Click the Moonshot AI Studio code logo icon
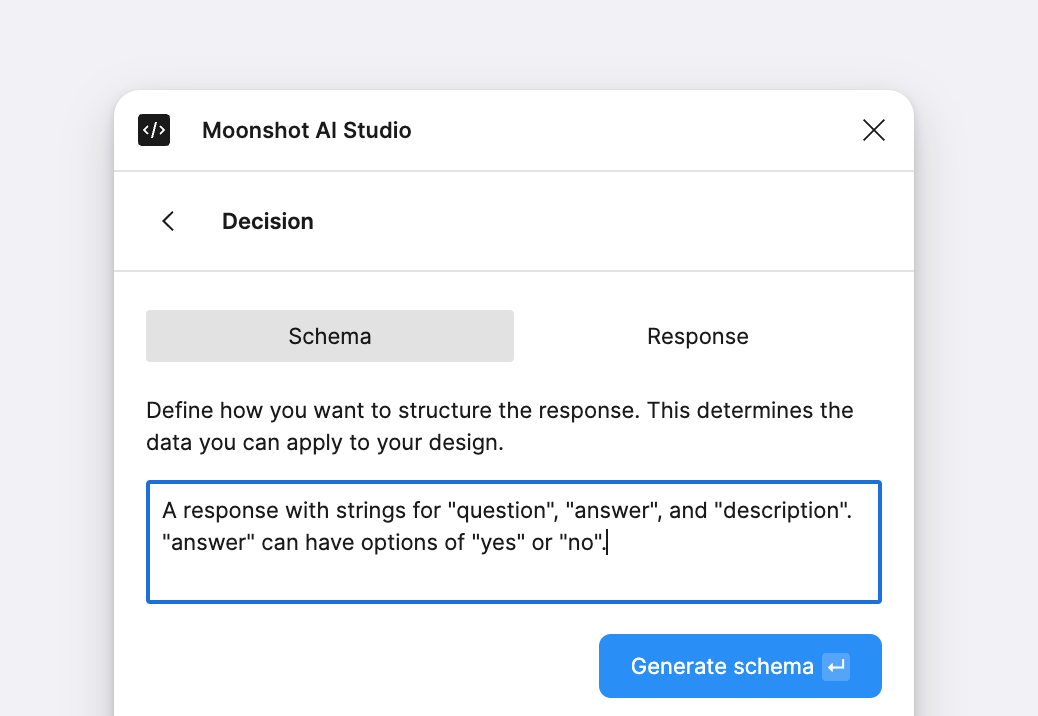Image resolution: width=1038 pixels, height=716 pixels. coord(154,130)
